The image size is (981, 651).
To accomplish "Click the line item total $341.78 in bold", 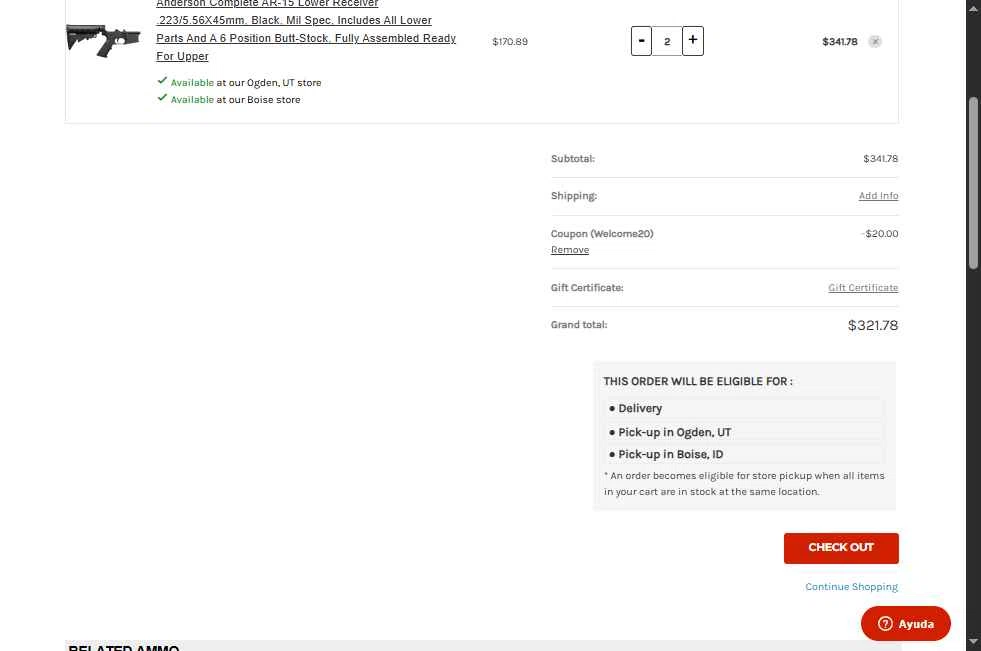I will coord(840,41).
